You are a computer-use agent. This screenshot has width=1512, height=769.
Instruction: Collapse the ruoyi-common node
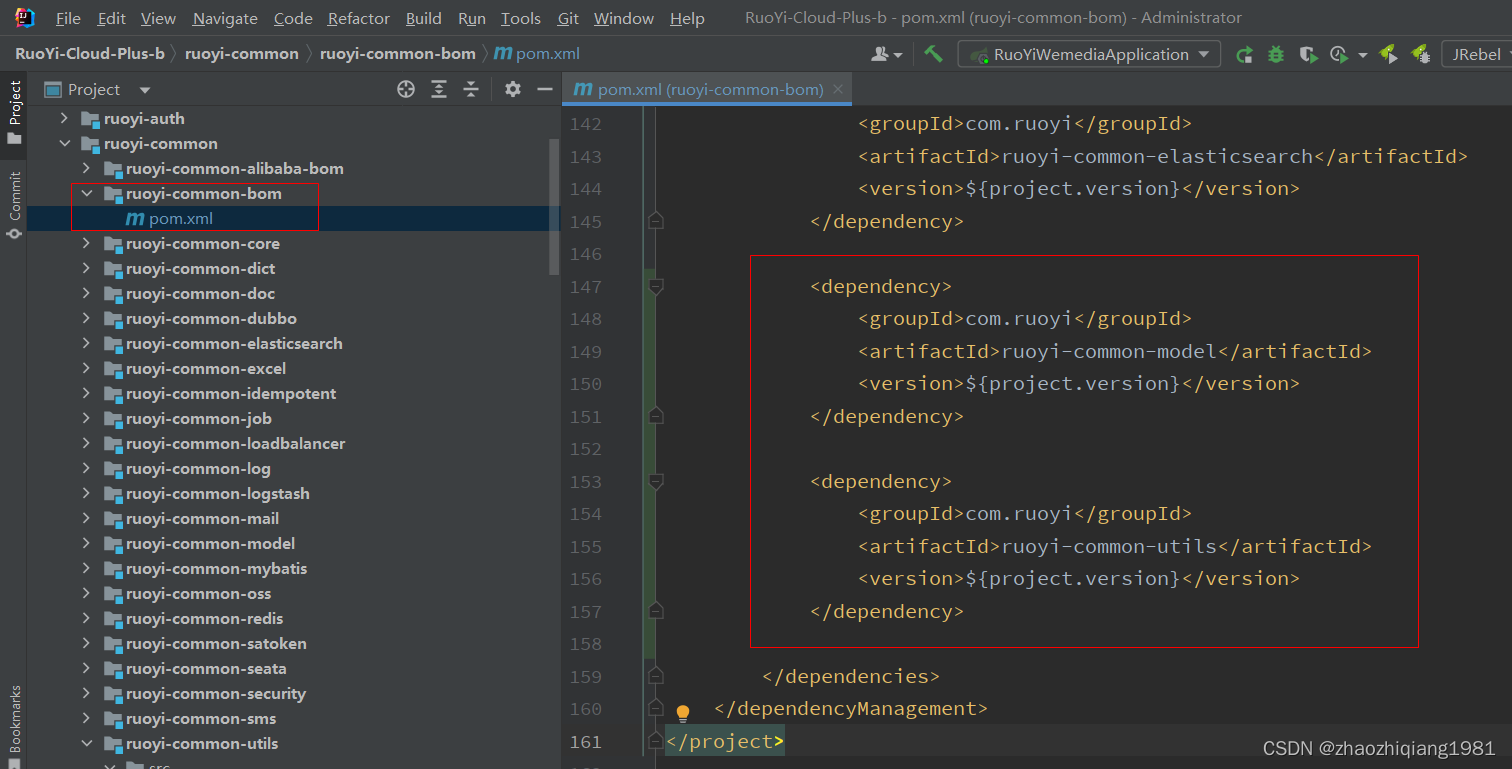pos(65,143)
